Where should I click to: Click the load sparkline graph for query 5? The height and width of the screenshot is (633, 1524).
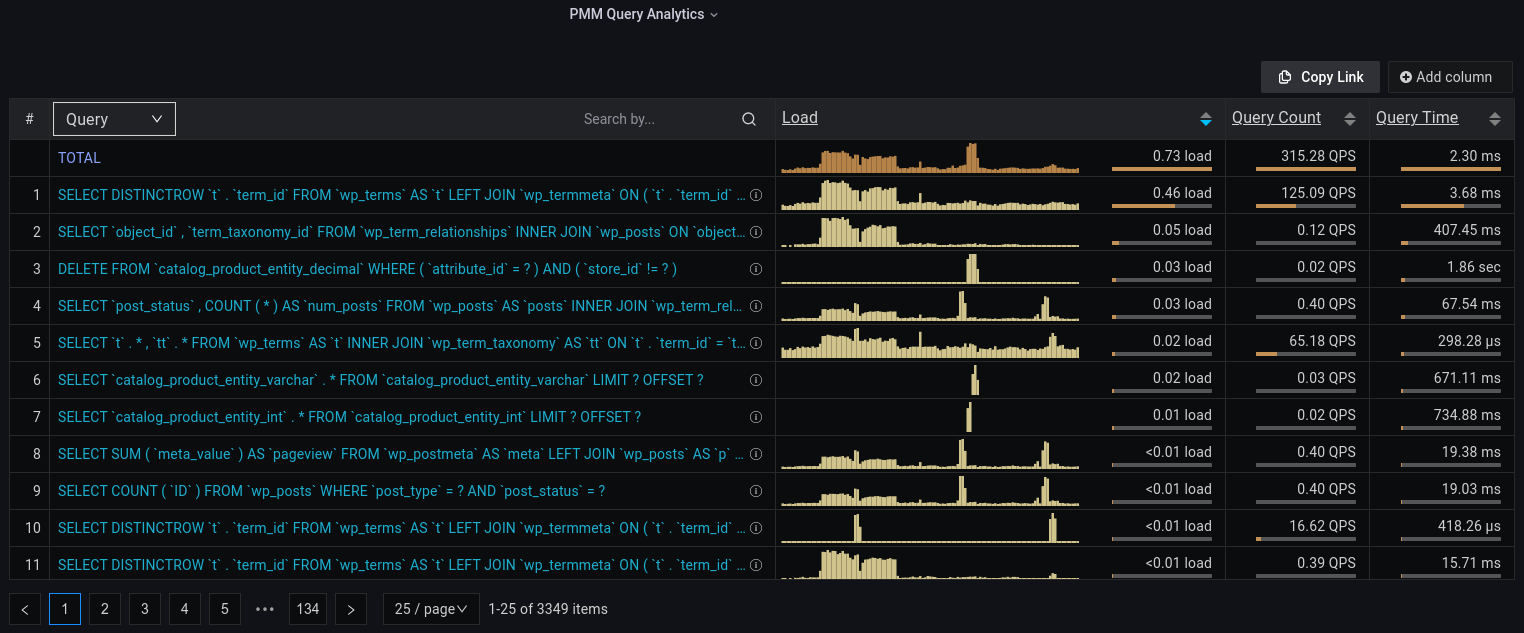tap(929, 343)
